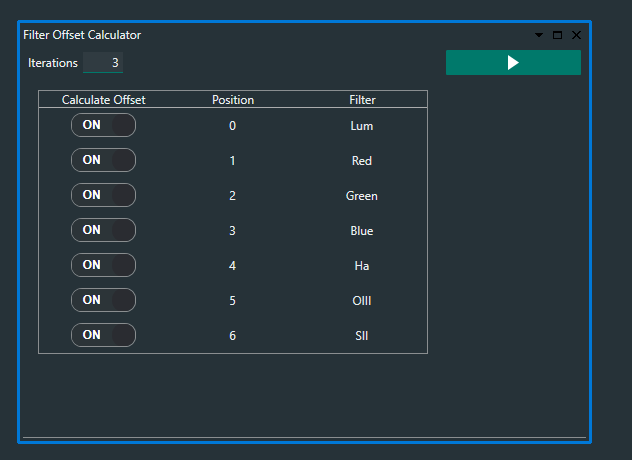
Task: Start the filter offset calculation run
Action: (x=513, y=63)
